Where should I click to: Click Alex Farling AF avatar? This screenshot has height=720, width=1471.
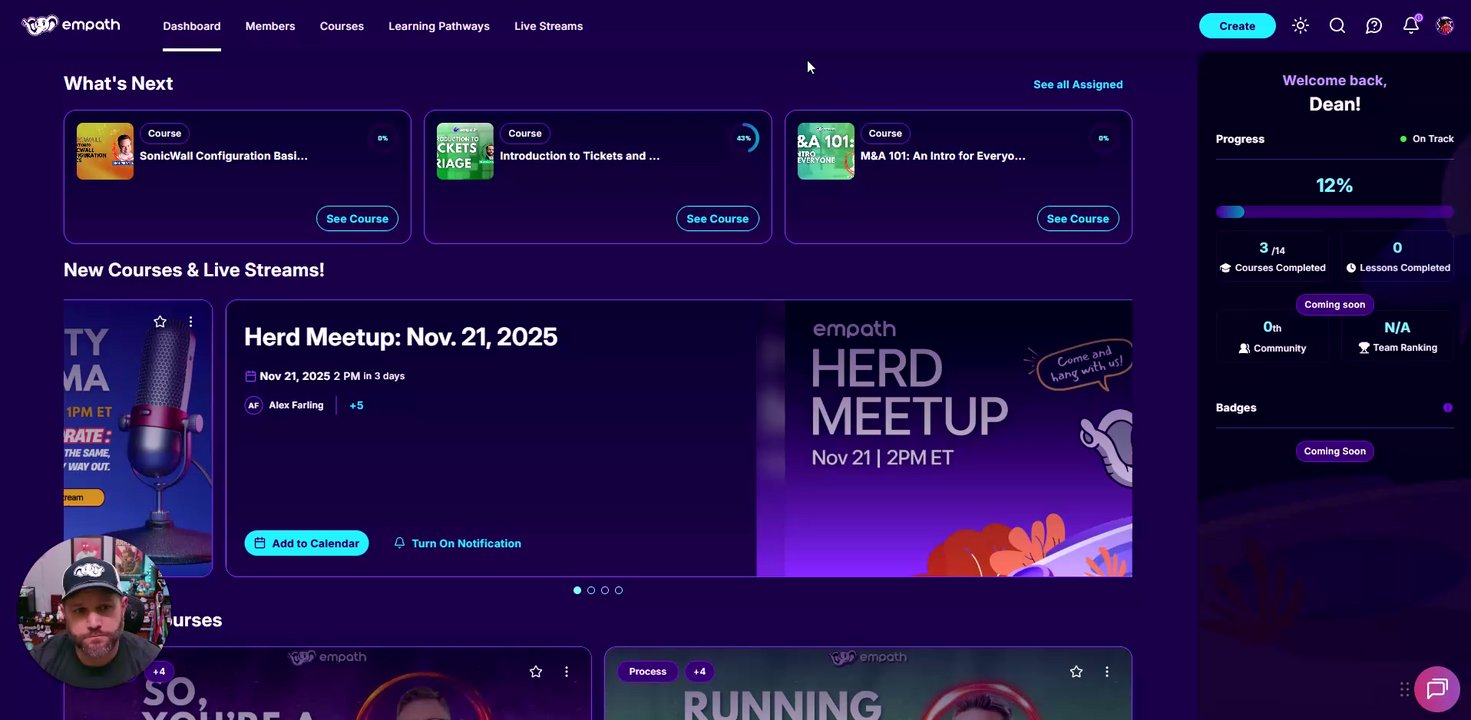click(254, 405)
